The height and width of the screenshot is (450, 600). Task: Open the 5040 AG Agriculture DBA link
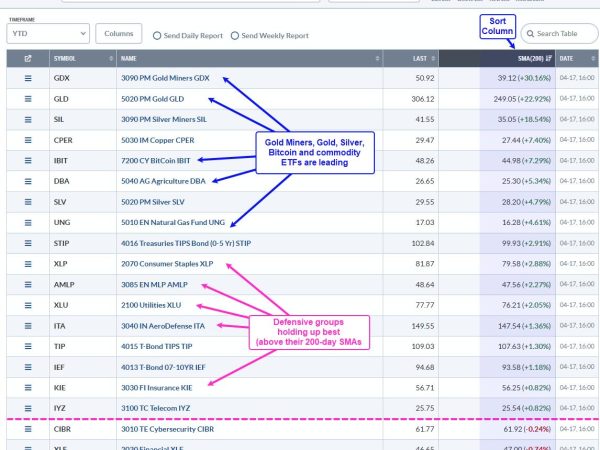coord(163,181)
